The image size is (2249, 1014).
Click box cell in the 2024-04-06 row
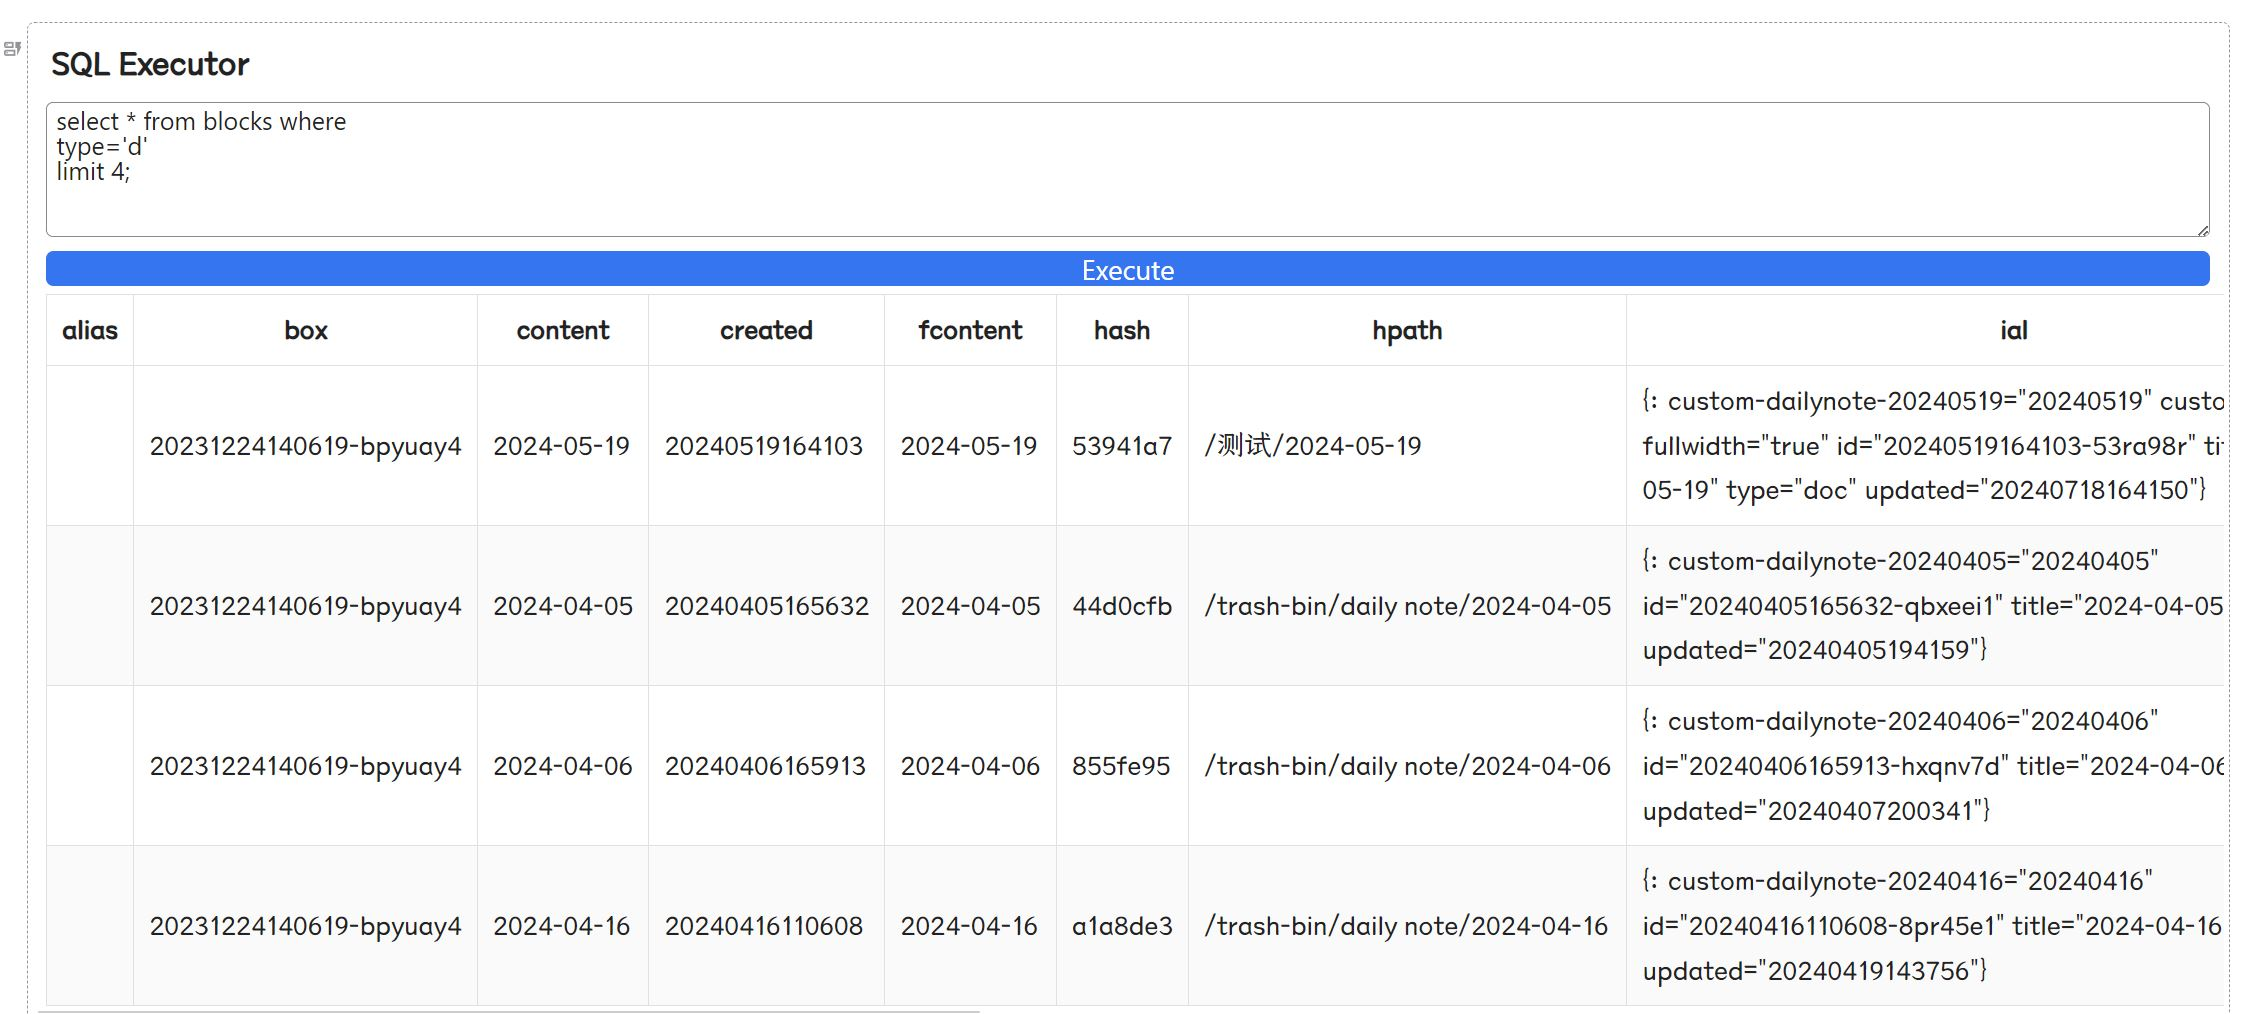click(305, 766)
